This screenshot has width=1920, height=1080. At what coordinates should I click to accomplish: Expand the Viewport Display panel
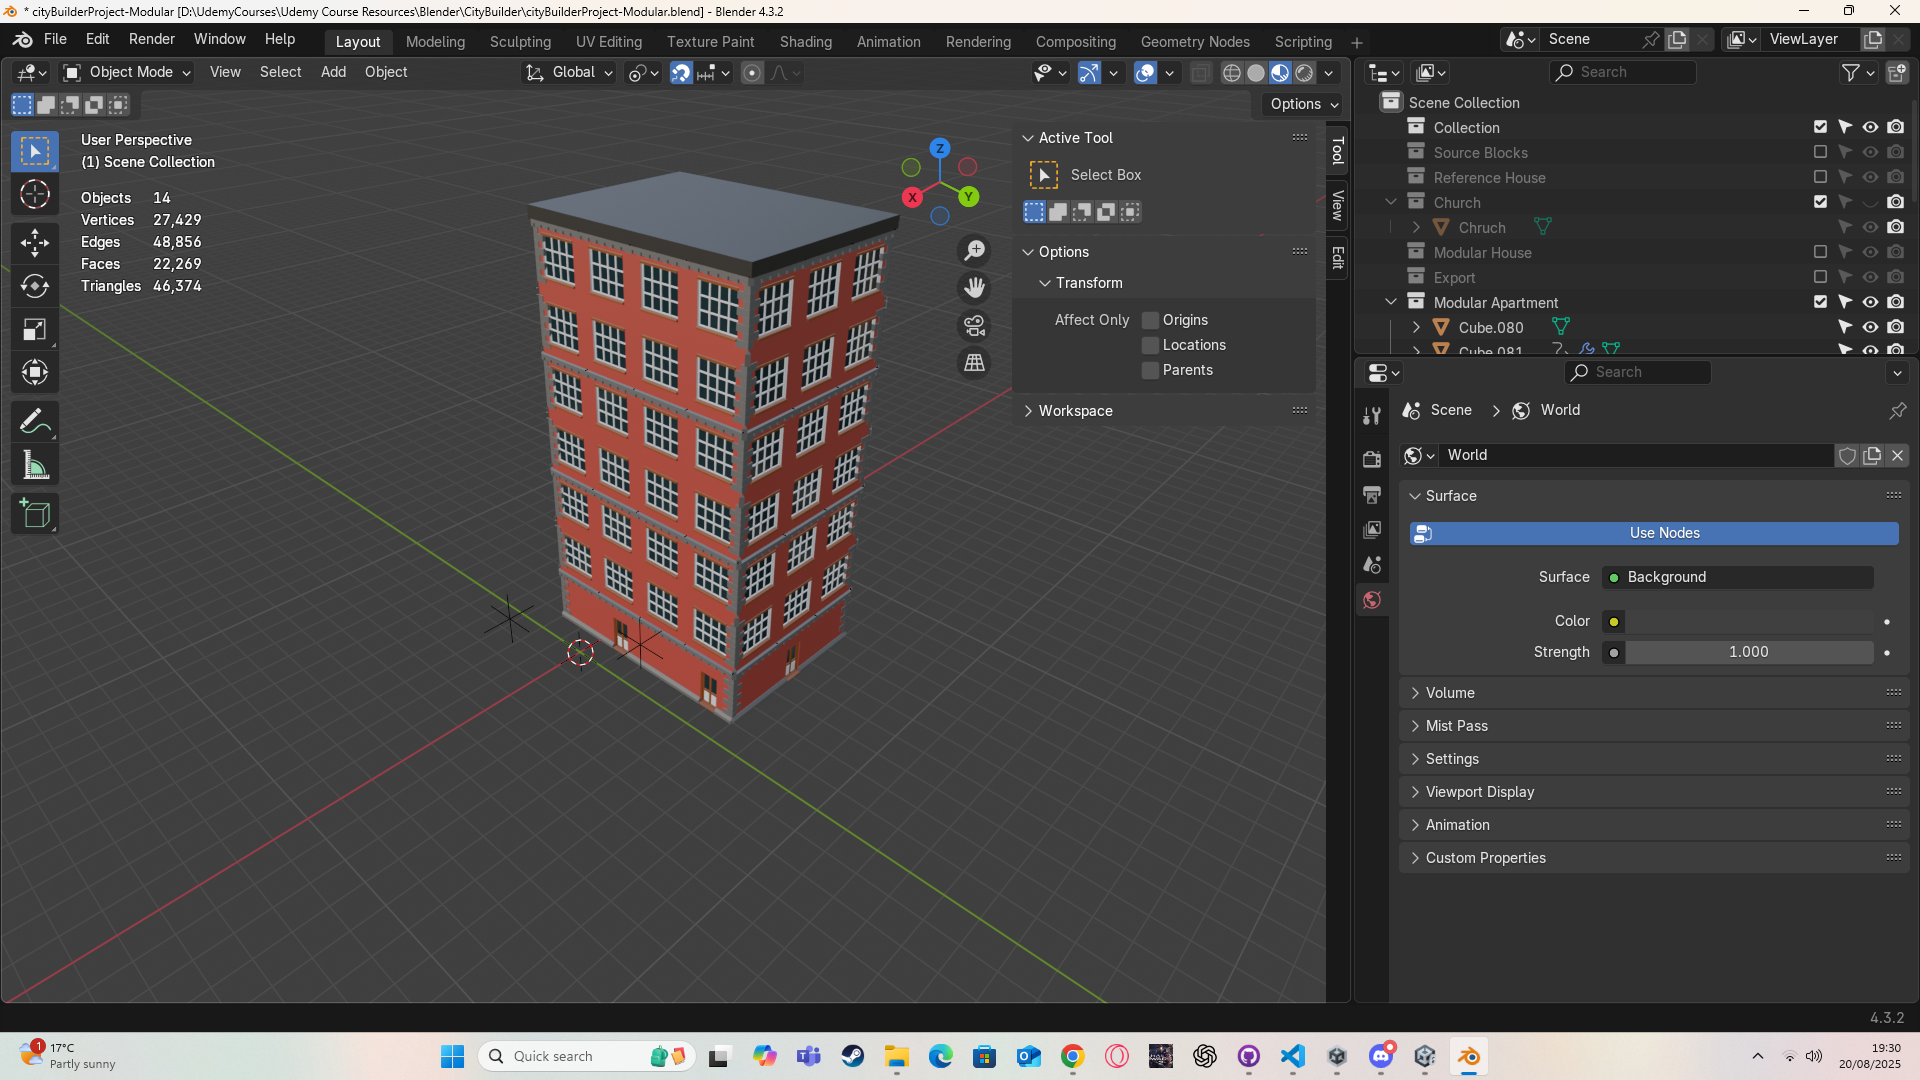[x=1415, y=792]
